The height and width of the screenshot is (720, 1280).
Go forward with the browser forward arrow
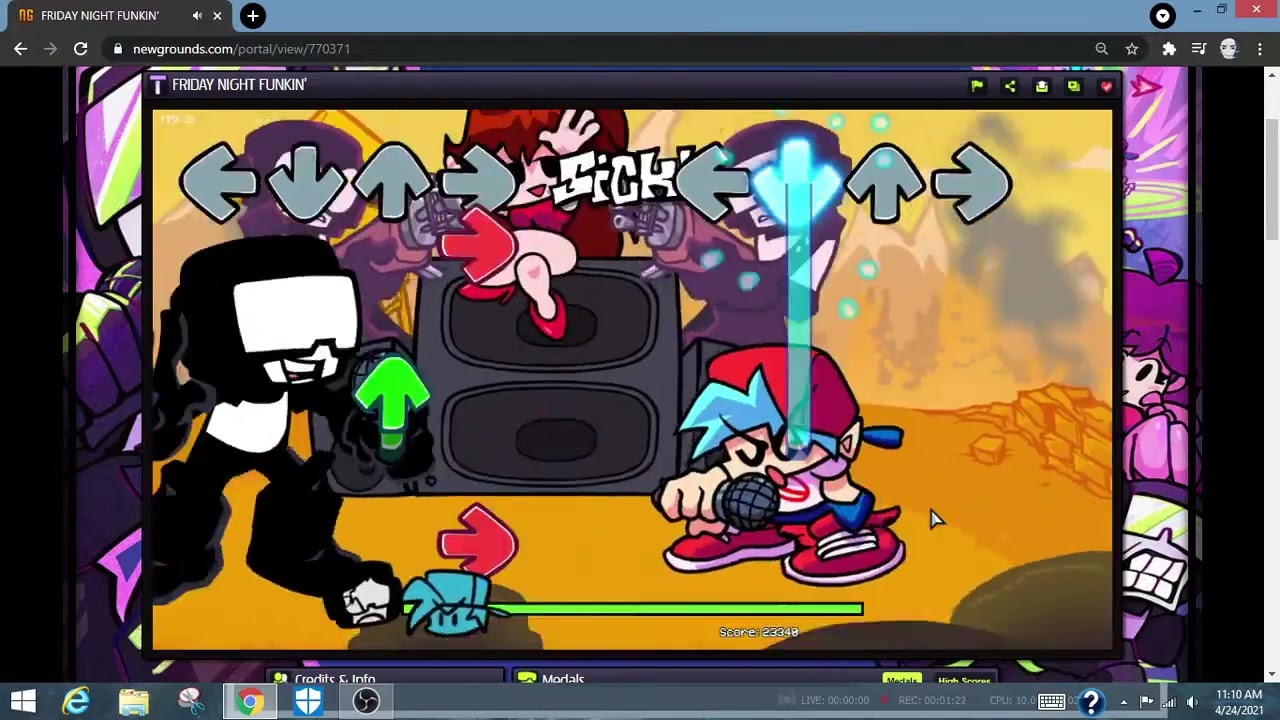point(51,48)
